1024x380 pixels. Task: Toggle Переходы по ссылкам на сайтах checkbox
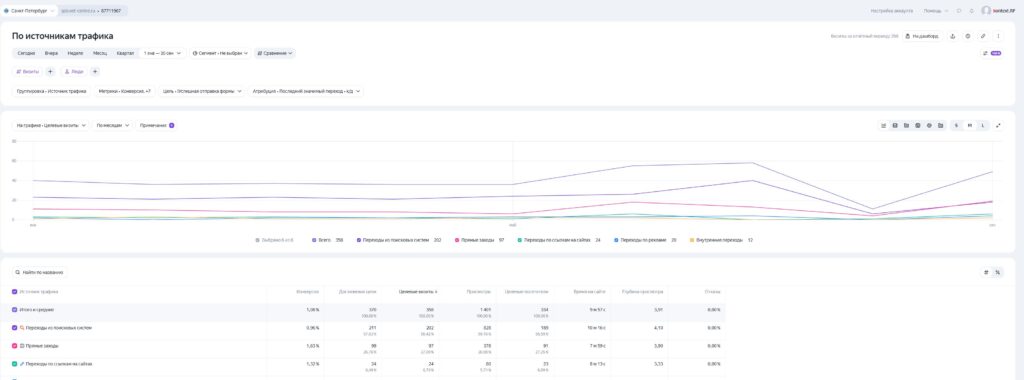[x=14, y=364]
